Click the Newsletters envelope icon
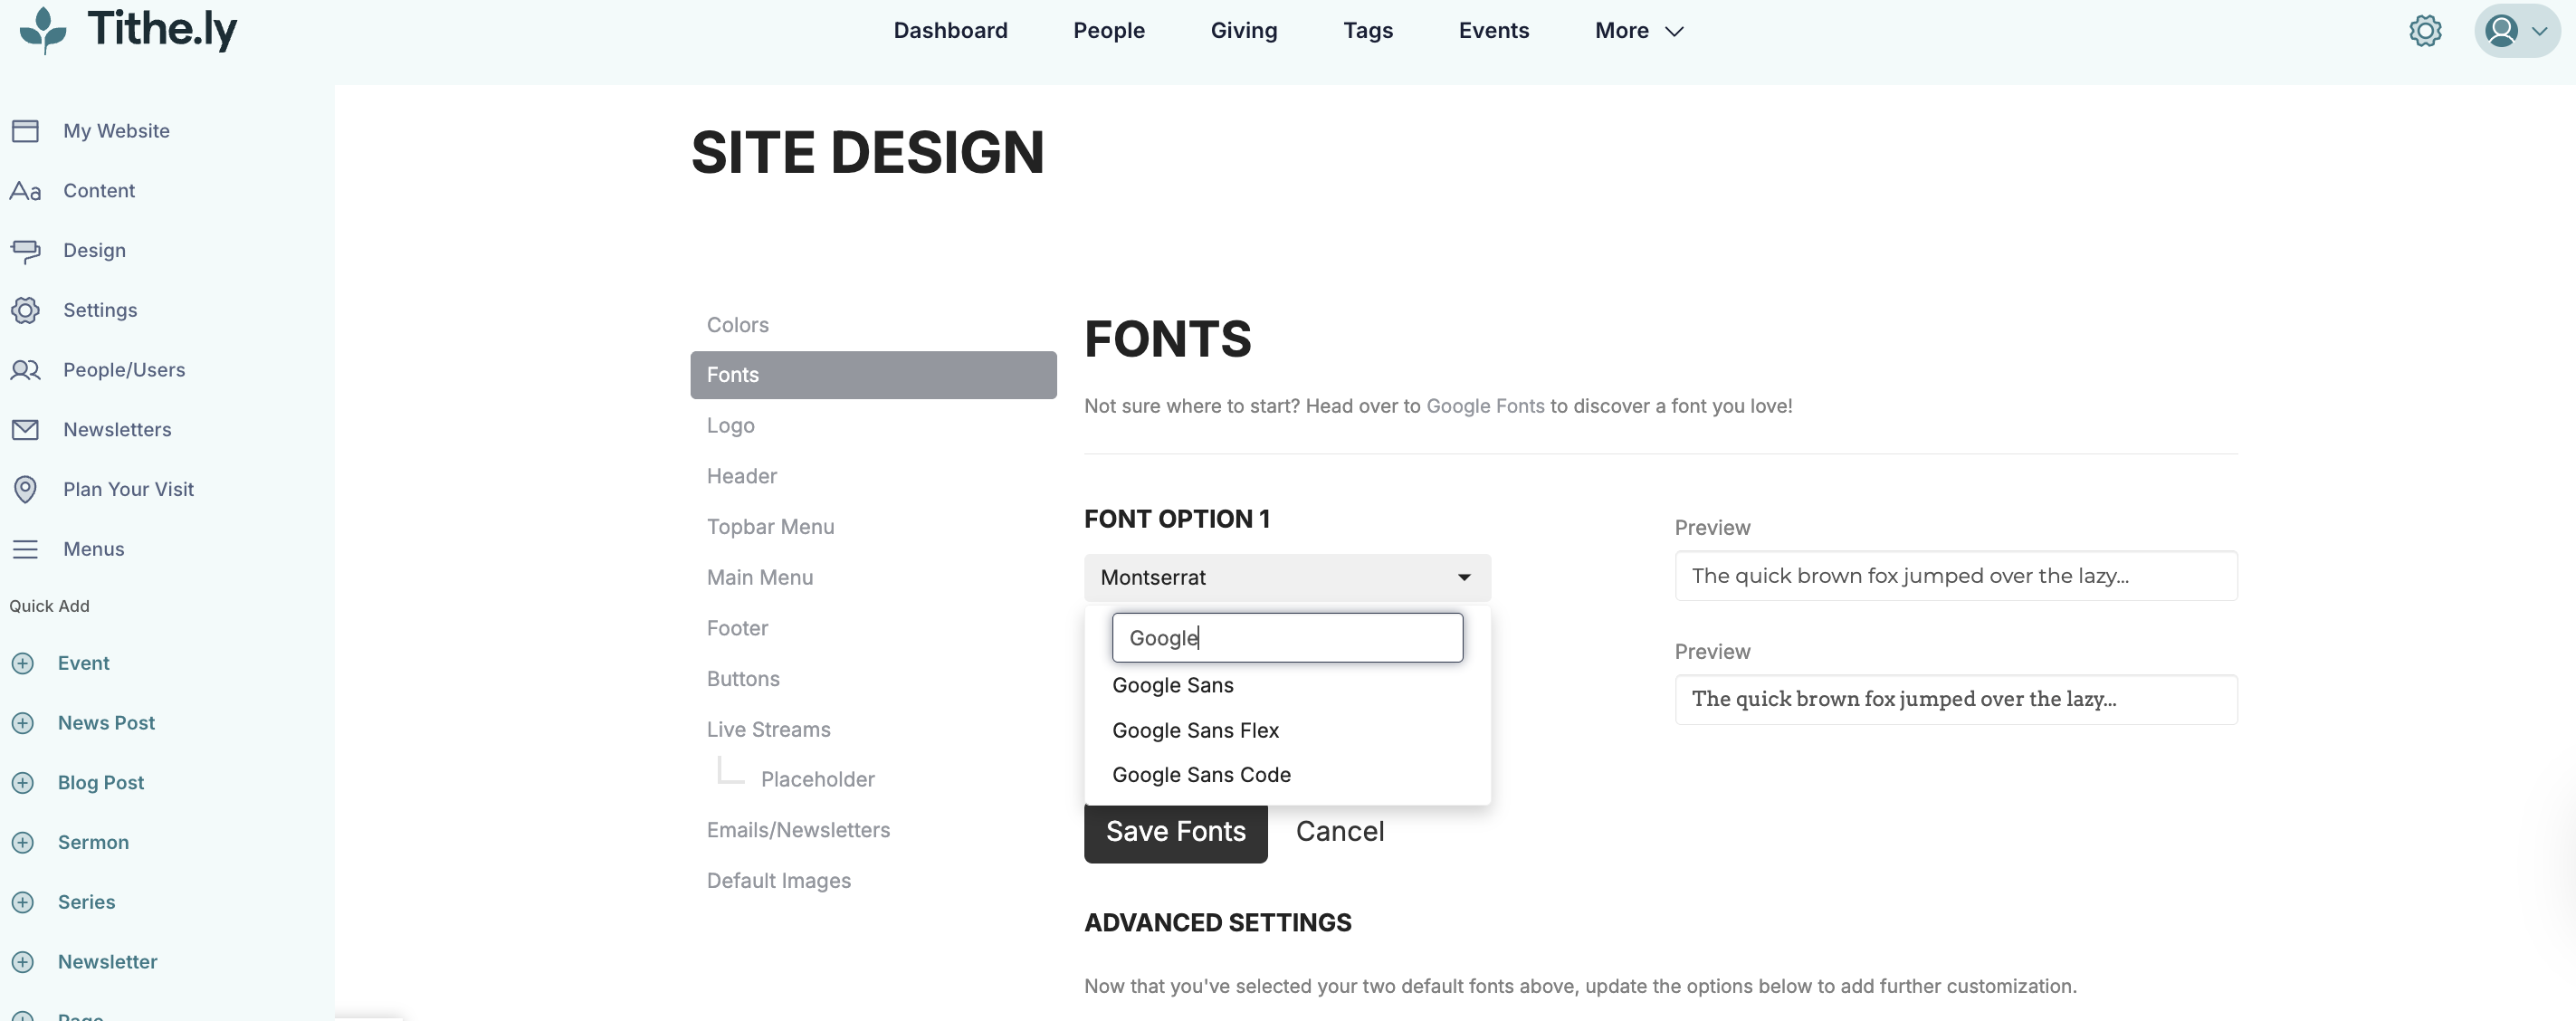 (25, 430)
